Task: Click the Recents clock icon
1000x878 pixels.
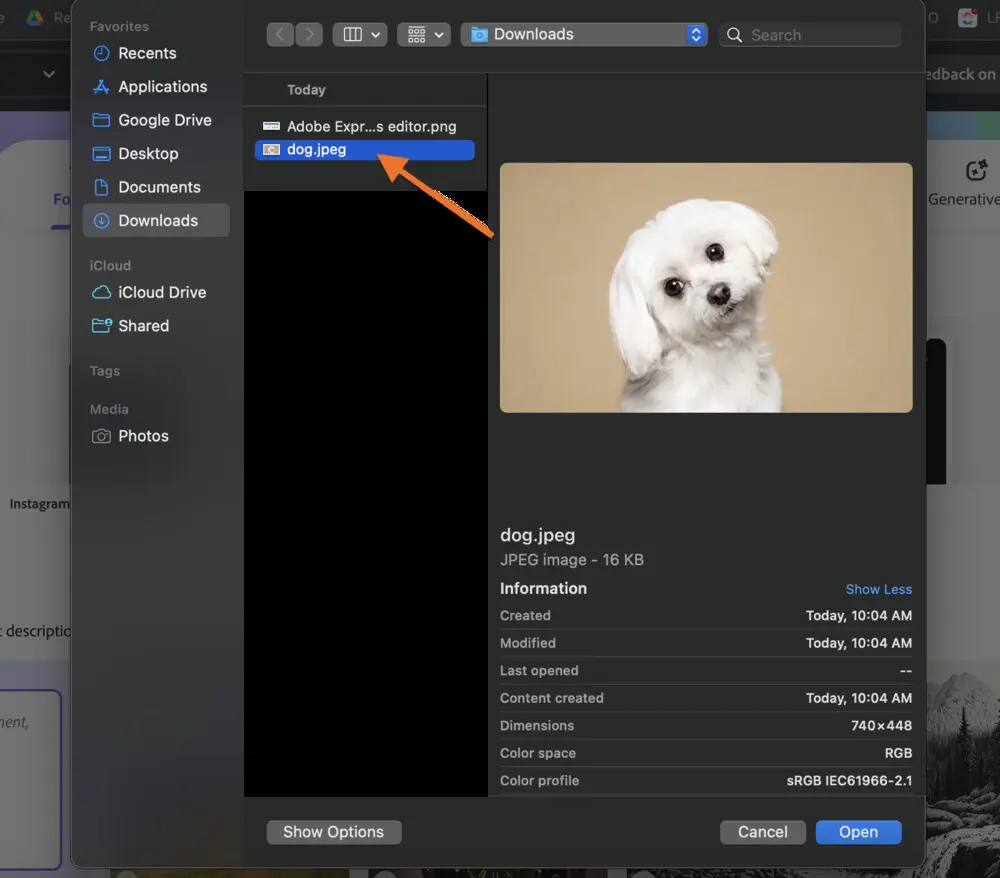Action: click(101, 53)
